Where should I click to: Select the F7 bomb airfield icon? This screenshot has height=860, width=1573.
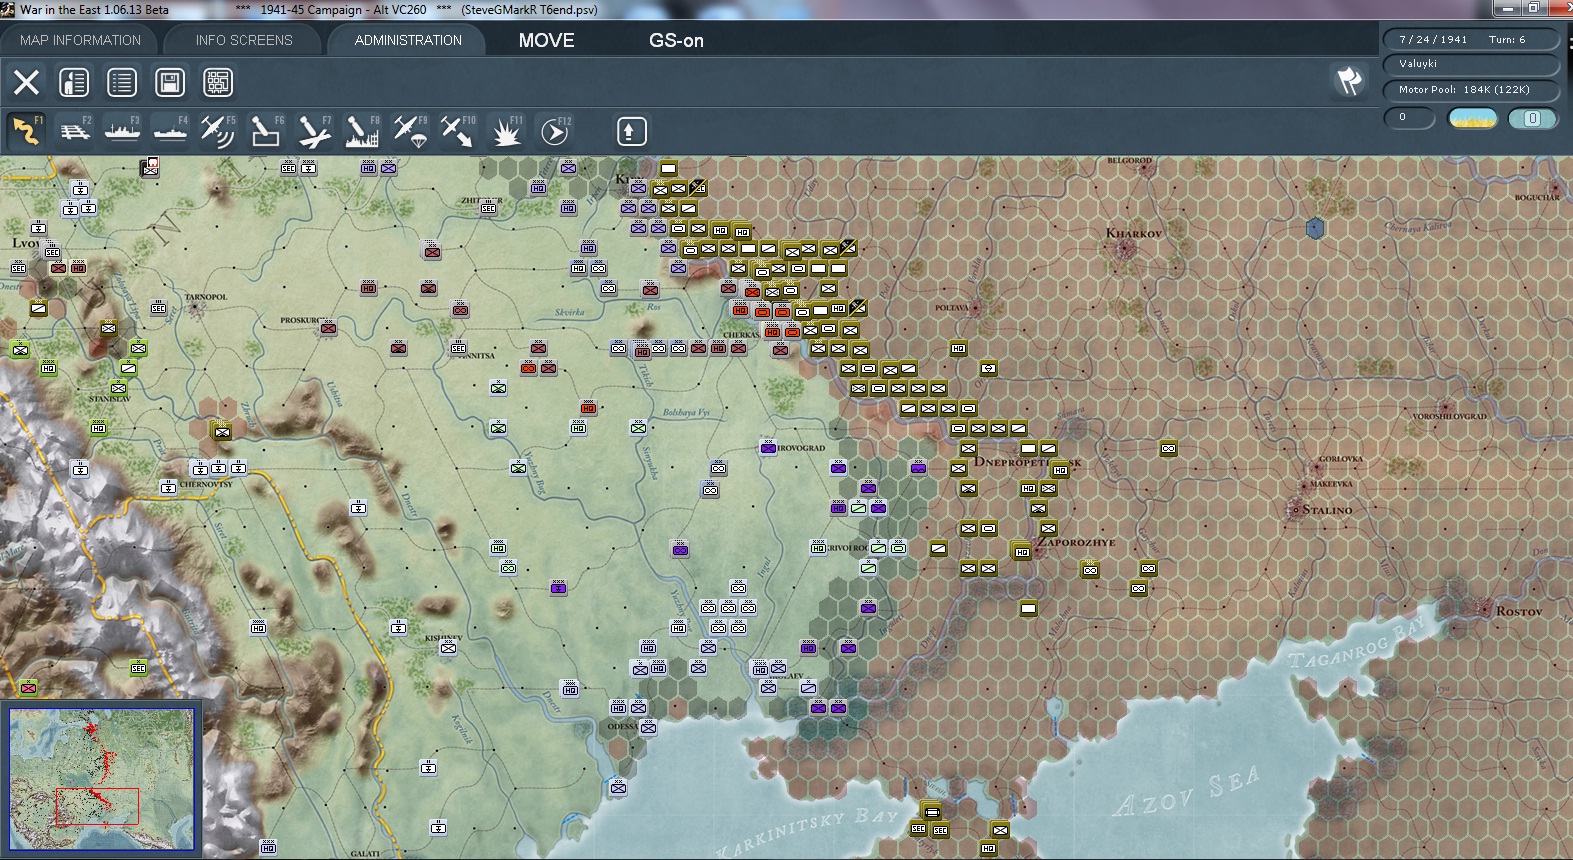point(314,131)
